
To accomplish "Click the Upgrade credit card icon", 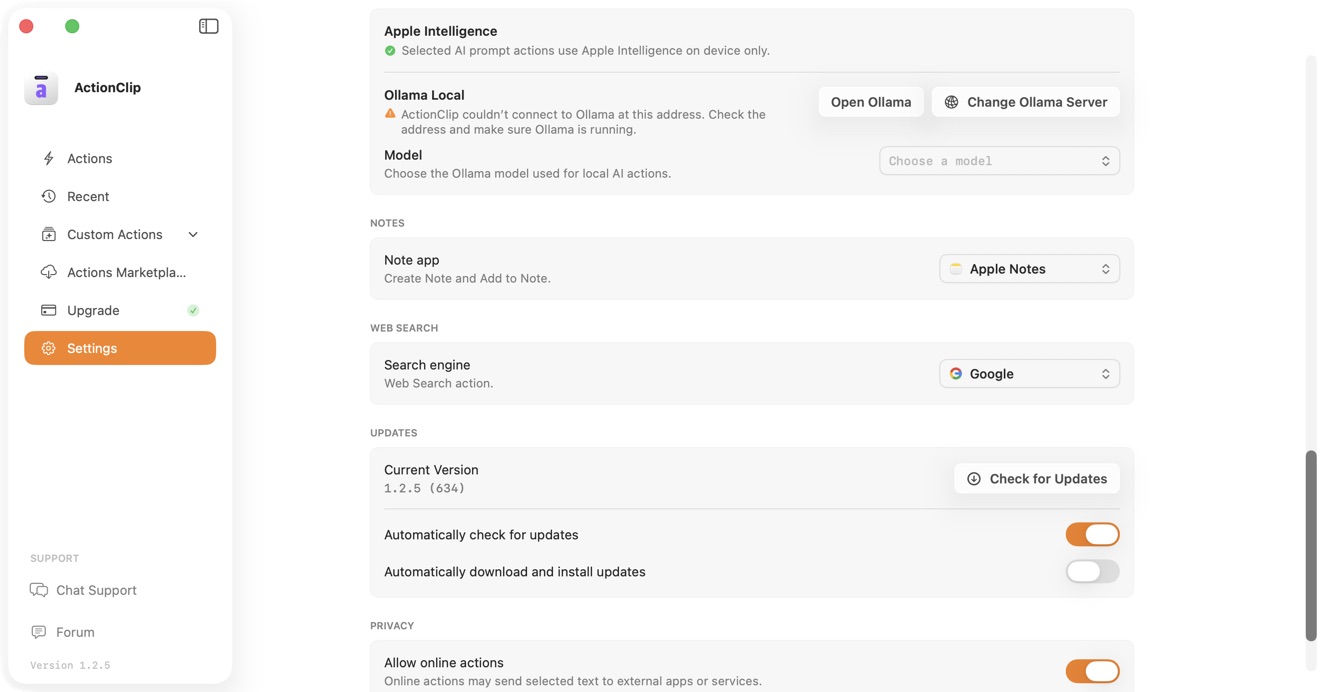I will 48,310.
